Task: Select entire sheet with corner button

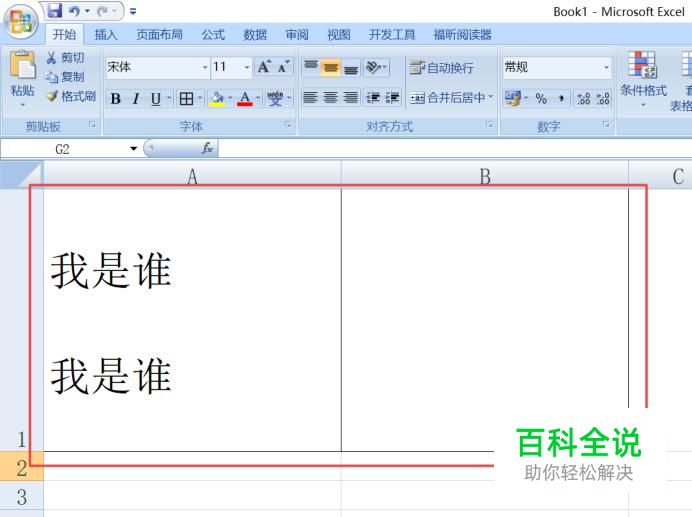Action: pos(22,175)
